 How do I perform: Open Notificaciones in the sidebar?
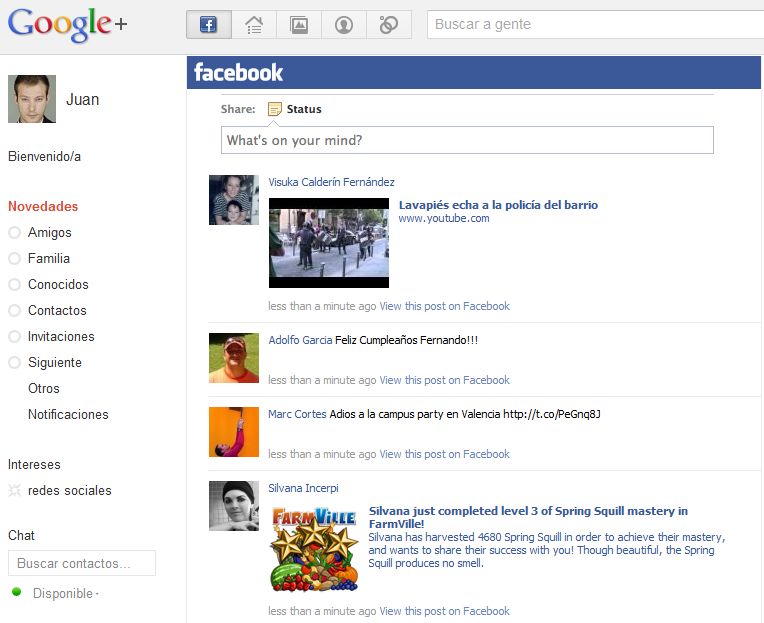[x=68, y=414]
